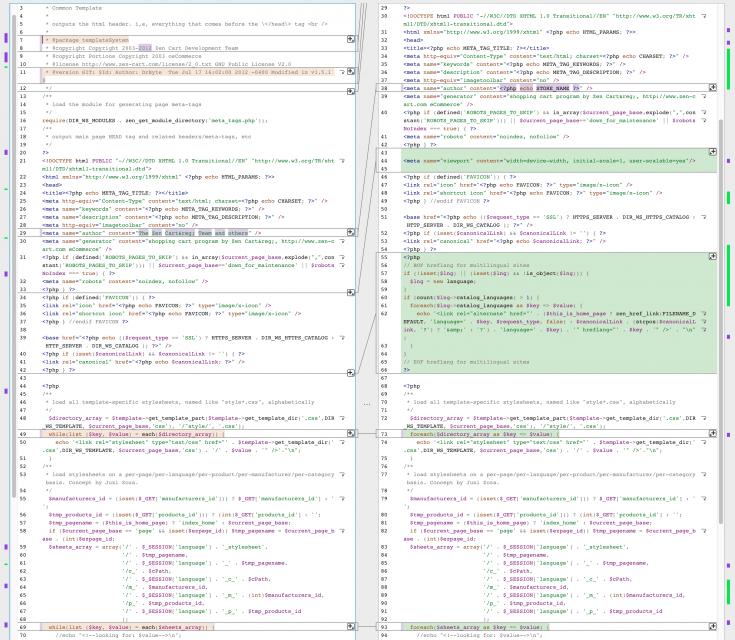The width and height of the screenshot is (735, 640).
Task: Click merge icon on right foreach line 73
Action: click(712, 434)
